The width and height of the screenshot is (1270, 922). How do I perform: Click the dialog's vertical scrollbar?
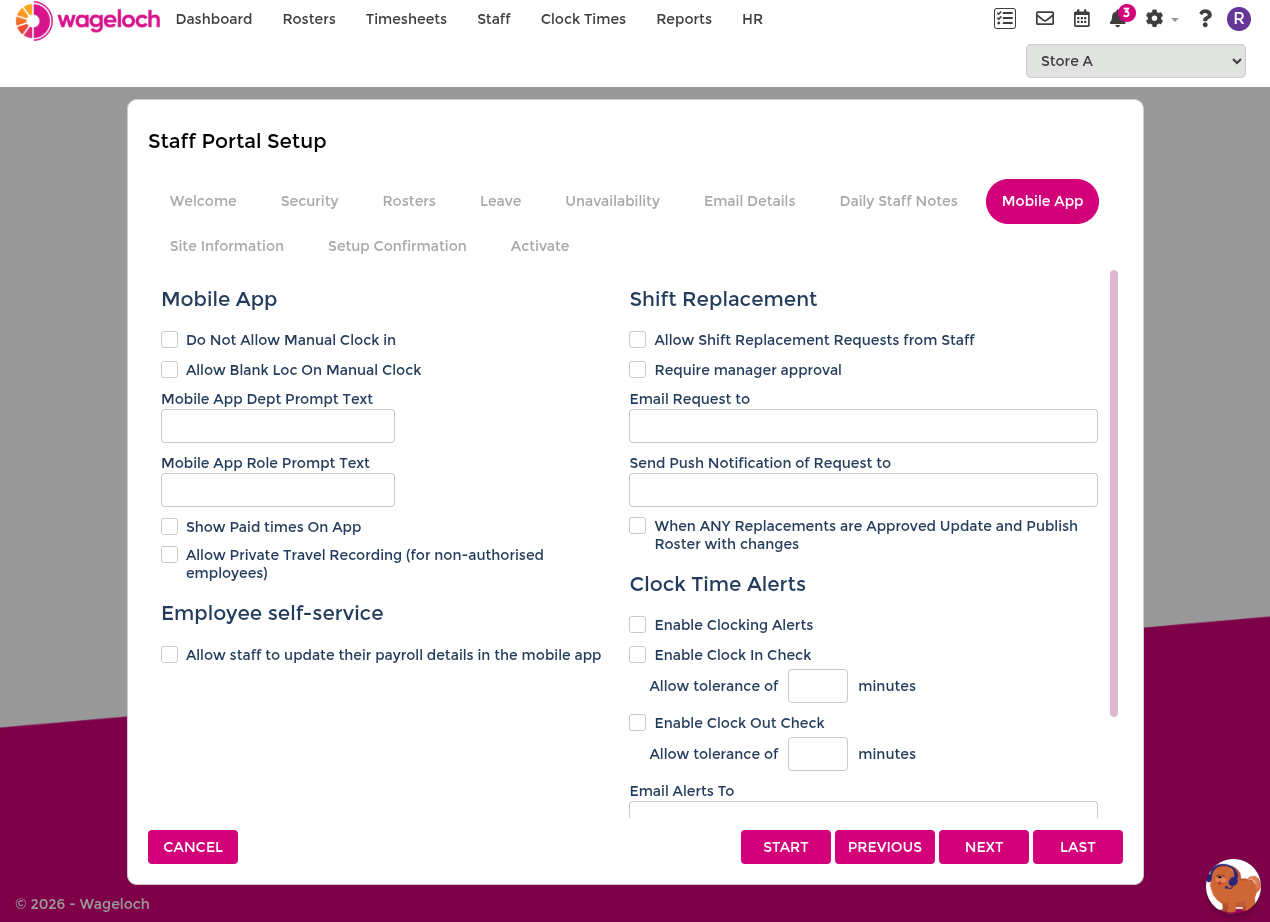[1114, 493]
